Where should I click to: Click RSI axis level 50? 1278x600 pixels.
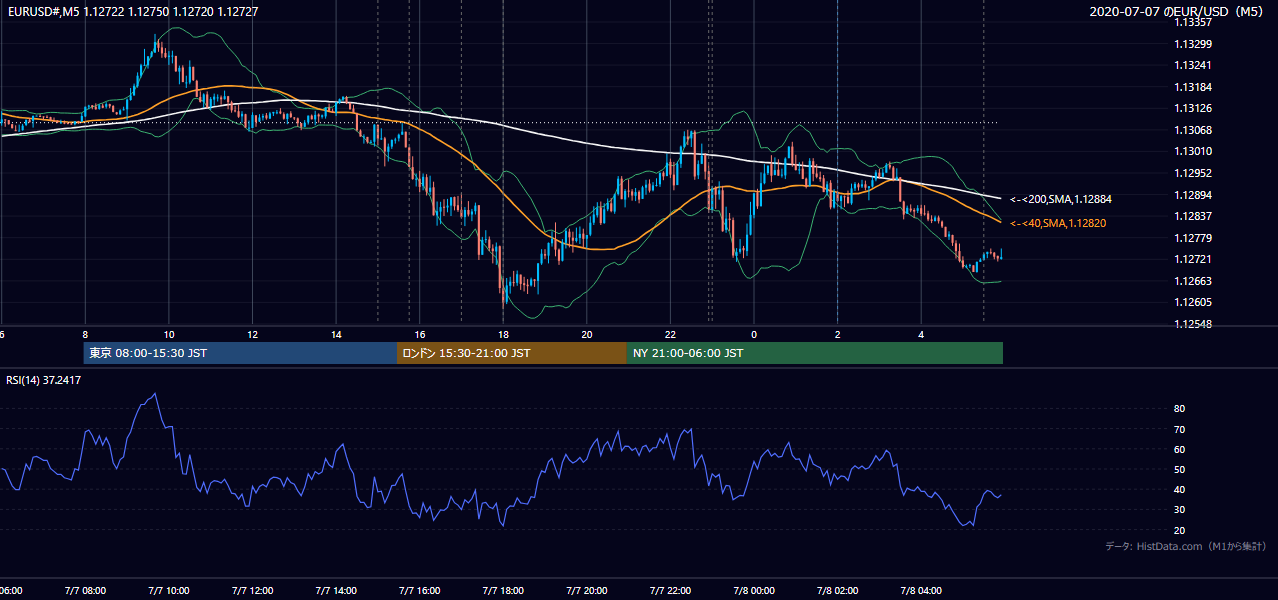[x=1179, y=469]
